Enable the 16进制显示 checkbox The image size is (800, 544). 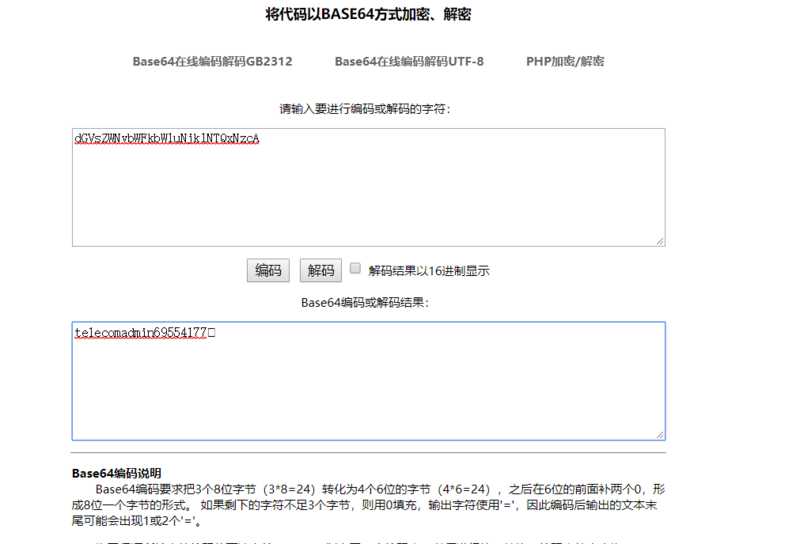pyautogui.click(x=355, y=269)
